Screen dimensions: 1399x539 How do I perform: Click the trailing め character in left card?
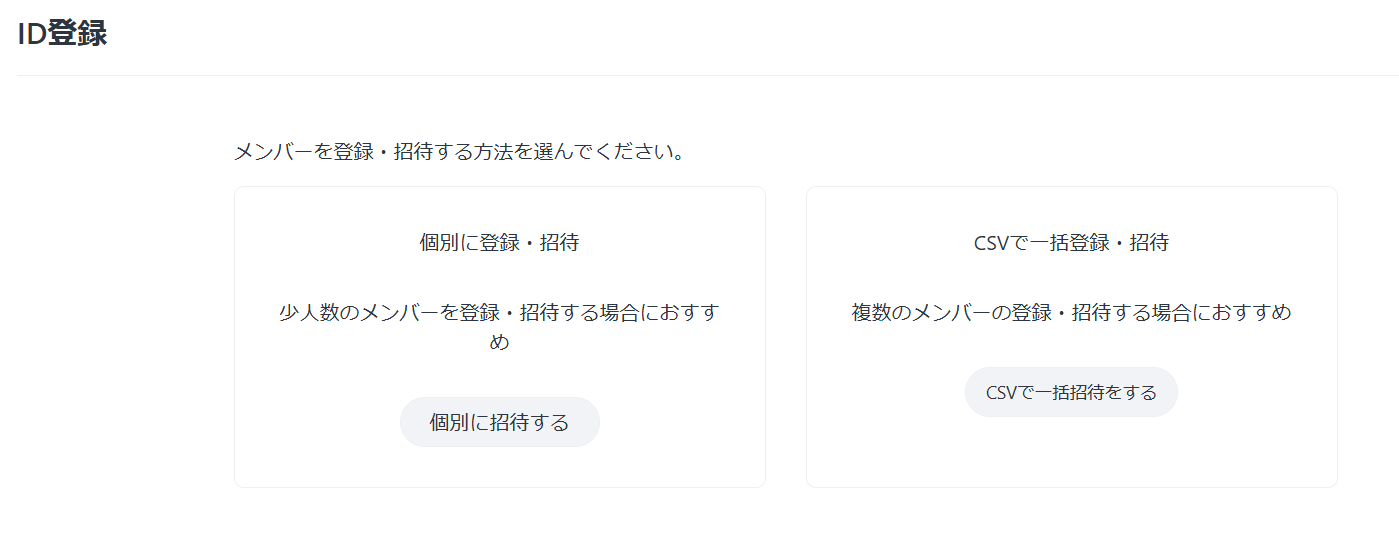tap(499, 342)
